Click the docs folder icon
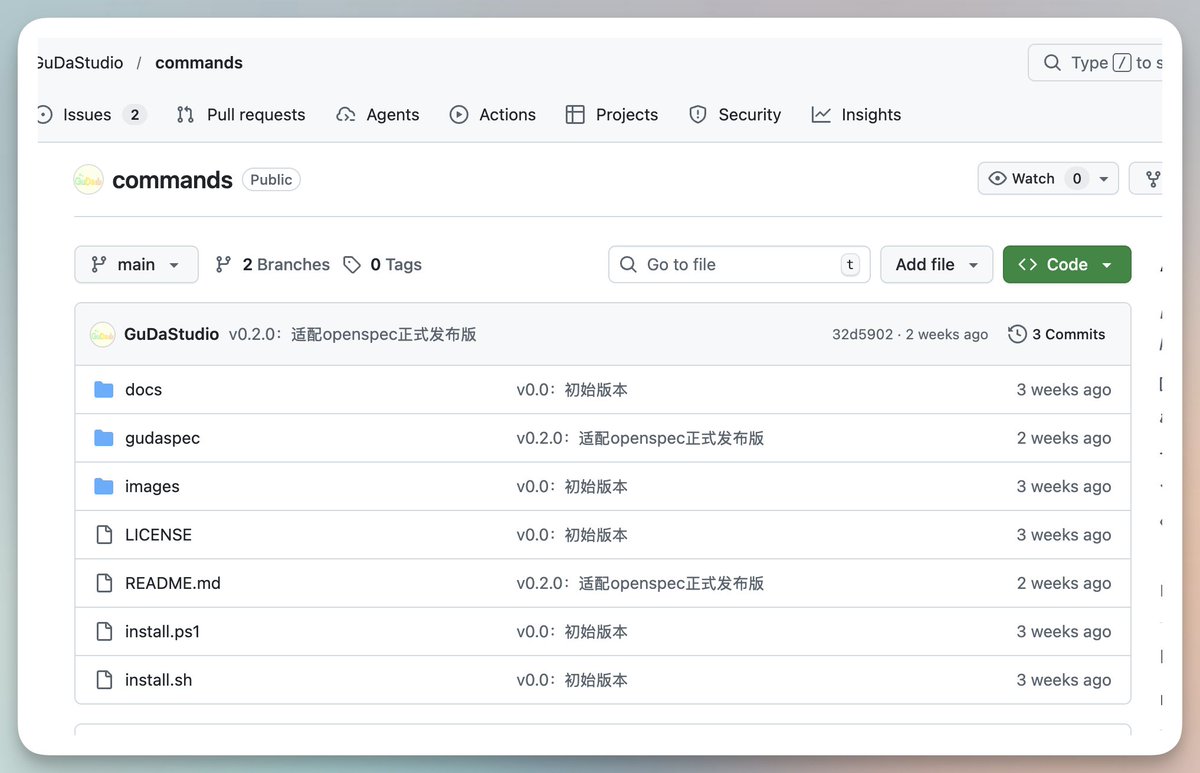Image resolution: width=1200 pixels, height=773 pixels. (x=104, y=390)
